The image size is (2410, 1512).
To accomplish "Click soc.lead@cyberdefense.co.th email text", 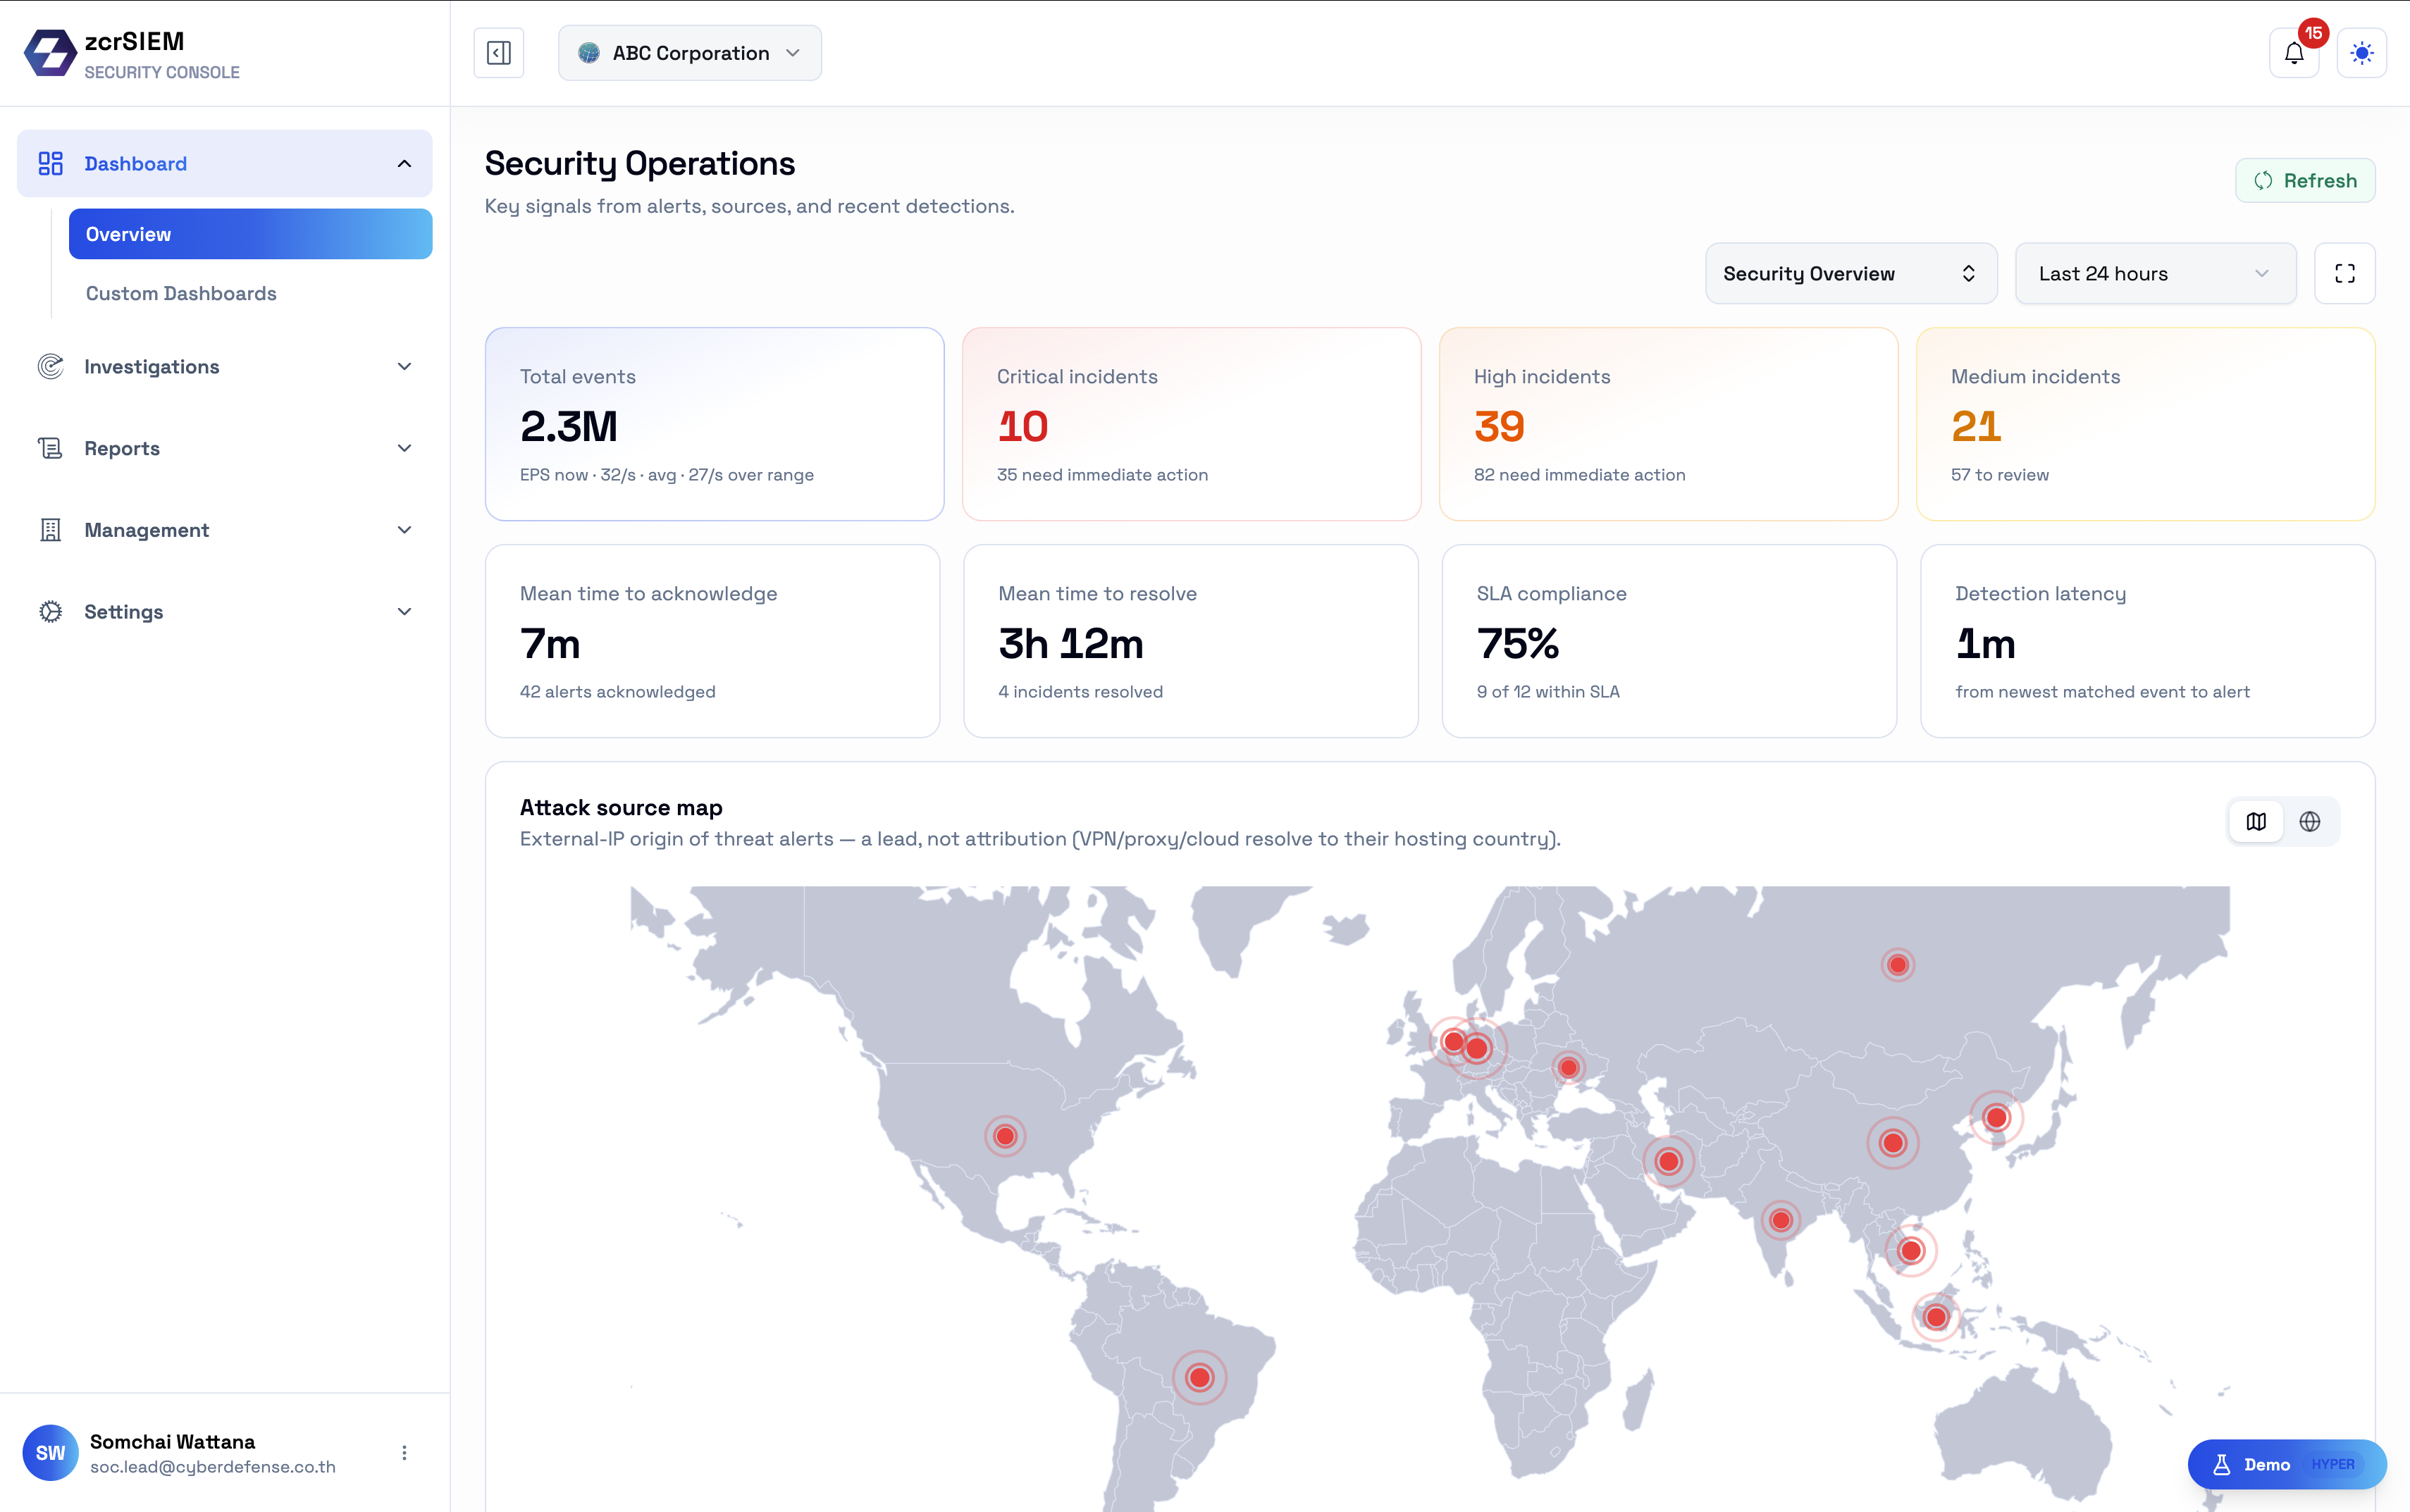I will pyautogui.click(x=213, y=1467).
